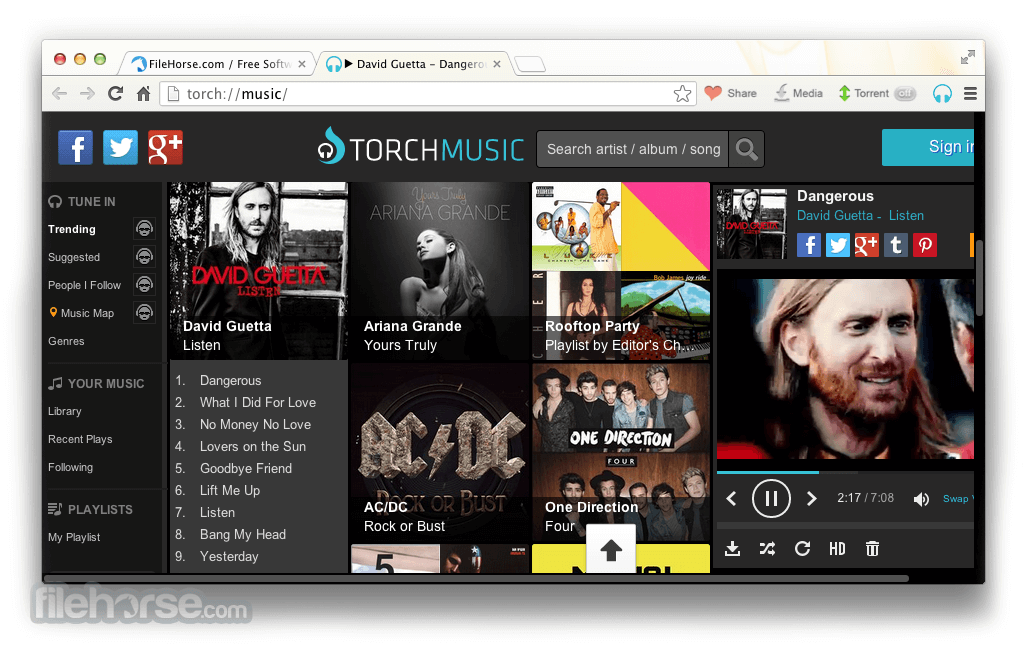Screen dimensions: 1024x654
Task: Open the Facebook icon in the header
Action: pos(75,147)
